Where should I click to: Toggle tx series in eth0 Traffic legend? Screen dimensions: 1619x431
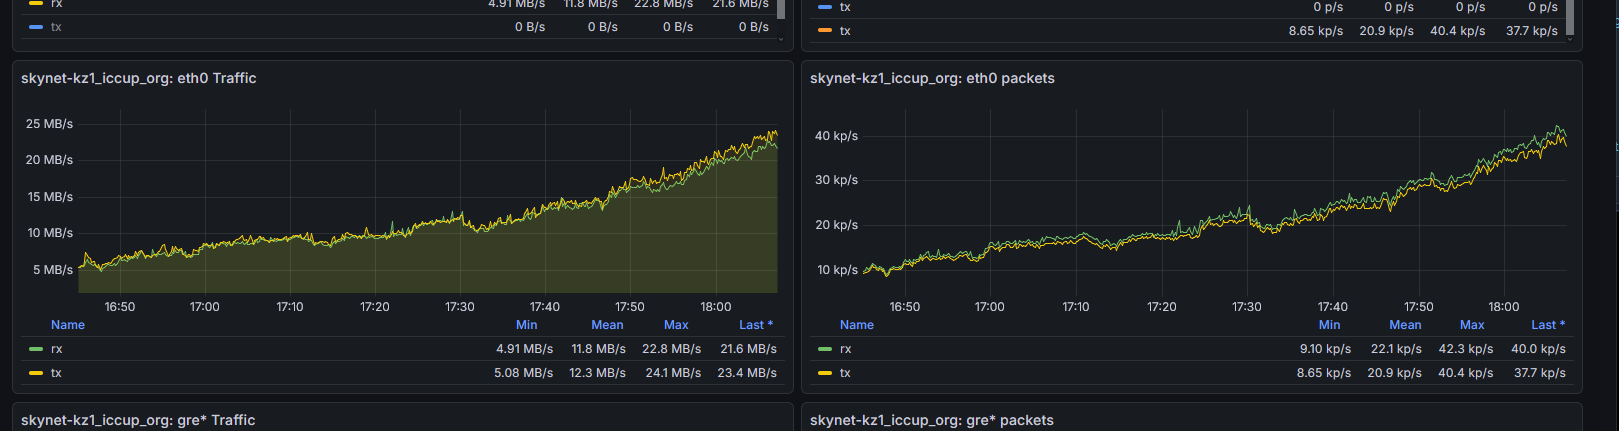coord(56,373)
